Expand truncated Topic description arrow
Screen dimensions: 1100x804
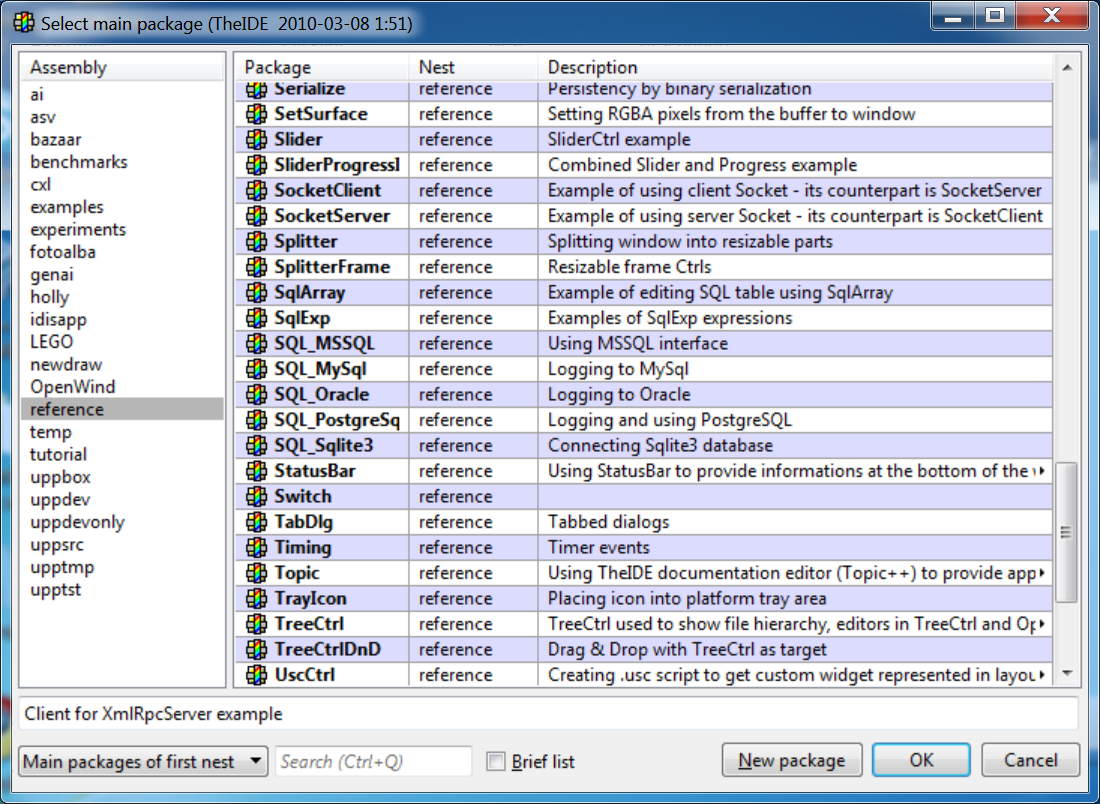click(x=1043, y=573)
